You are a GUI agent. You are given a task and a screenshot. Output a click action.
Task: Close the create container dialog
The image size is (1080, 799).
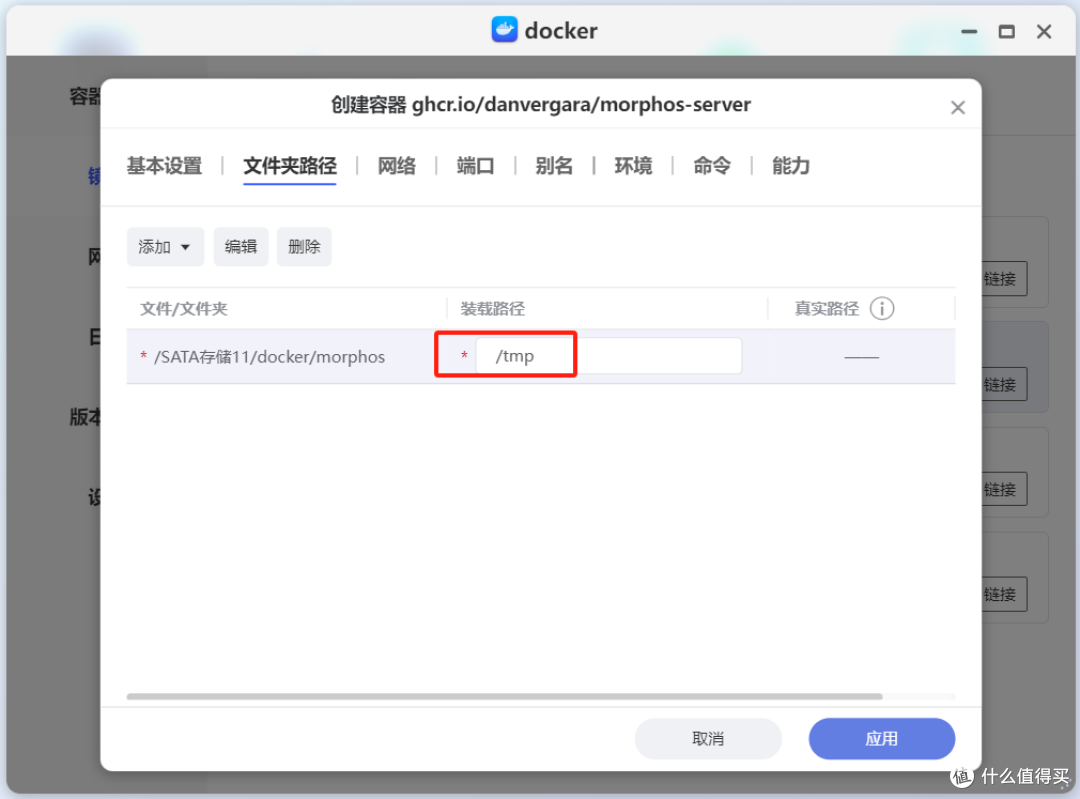tap(957, 107)
